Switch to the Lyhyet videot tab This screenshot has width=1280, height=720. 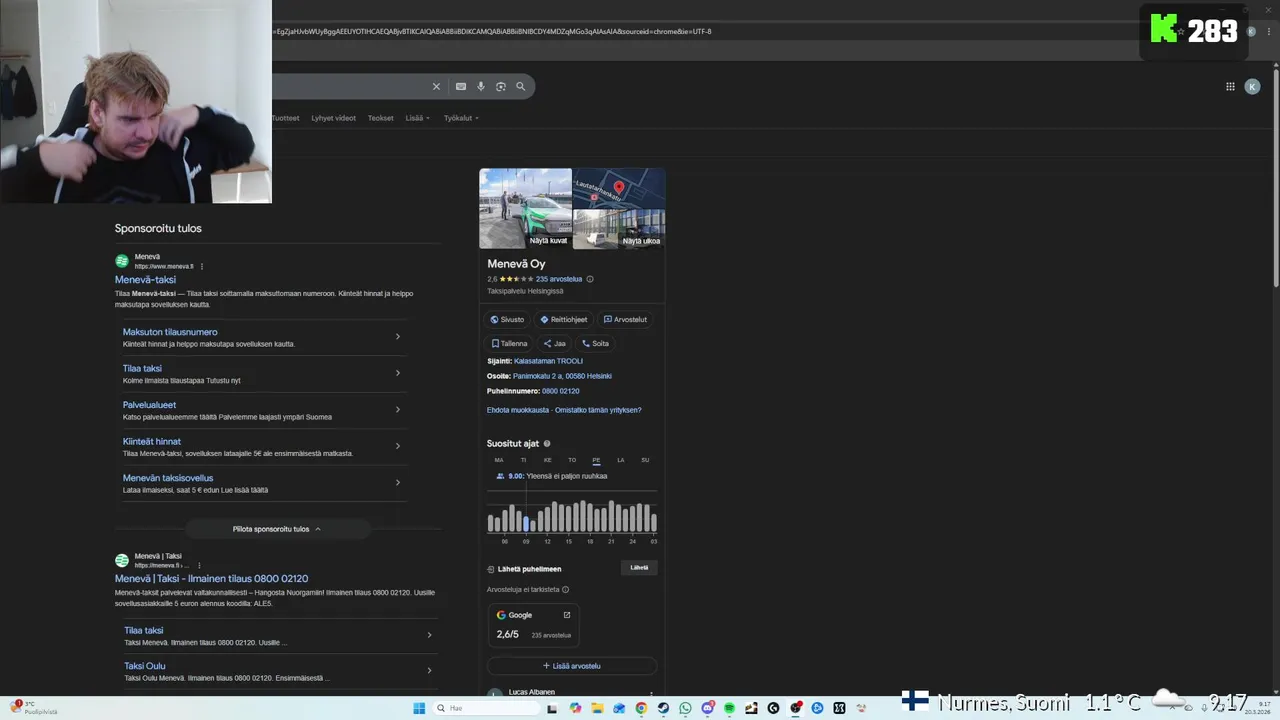333,118
